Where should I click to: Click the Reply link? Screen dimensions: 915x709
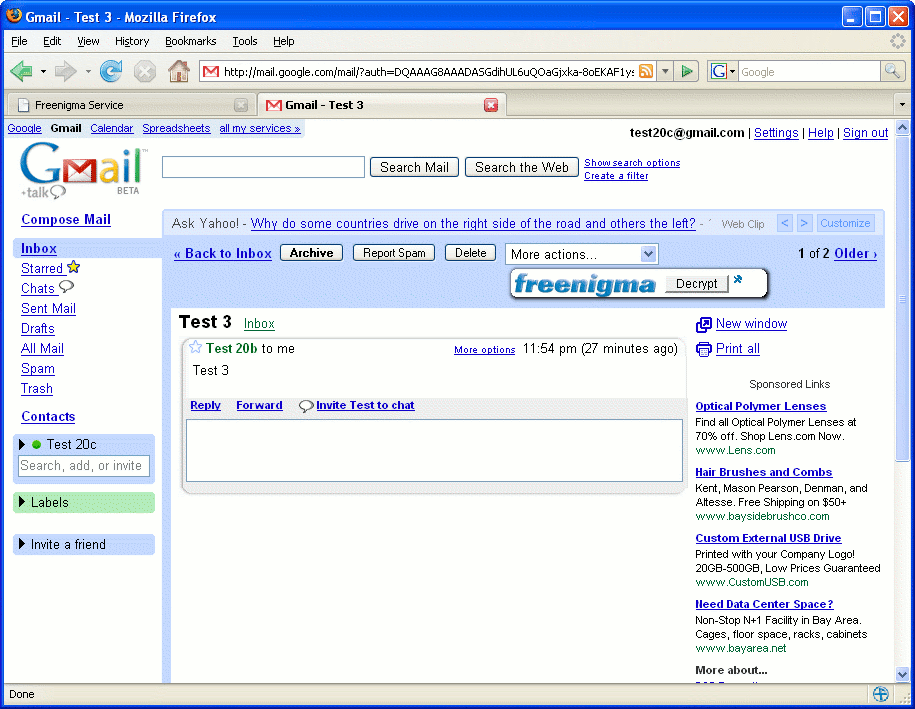(x=205, y=405)
